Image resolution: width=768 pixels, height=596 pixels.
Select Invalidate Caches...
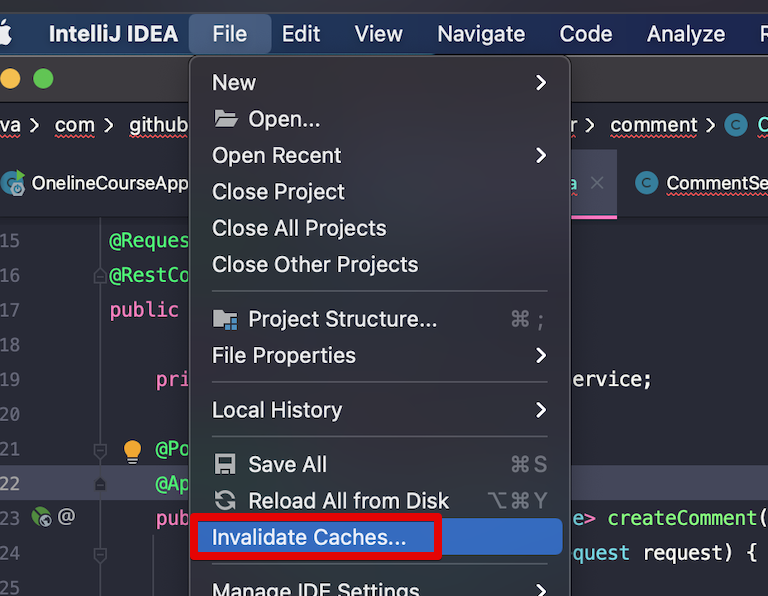[380, 537]
